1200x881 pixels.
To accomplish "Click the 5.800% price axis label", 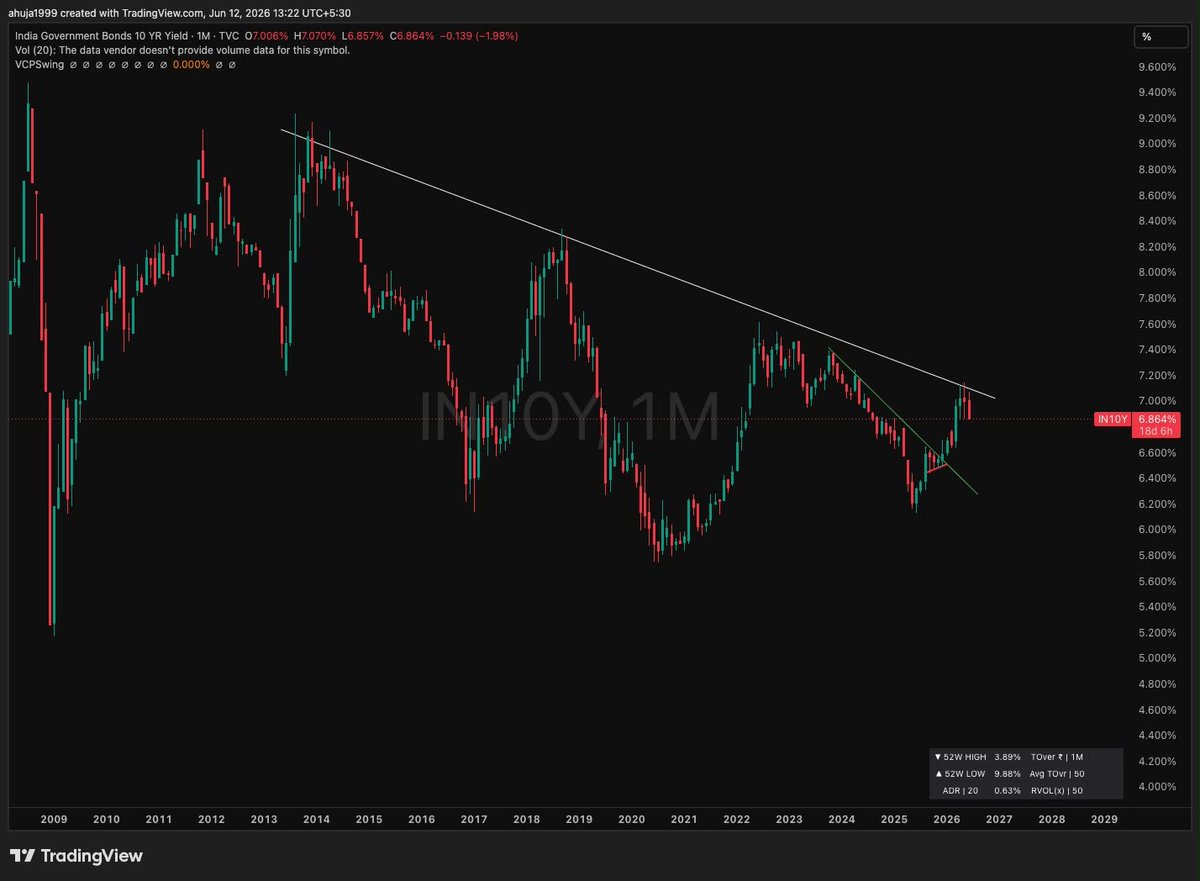I will tap(1157, 555).
